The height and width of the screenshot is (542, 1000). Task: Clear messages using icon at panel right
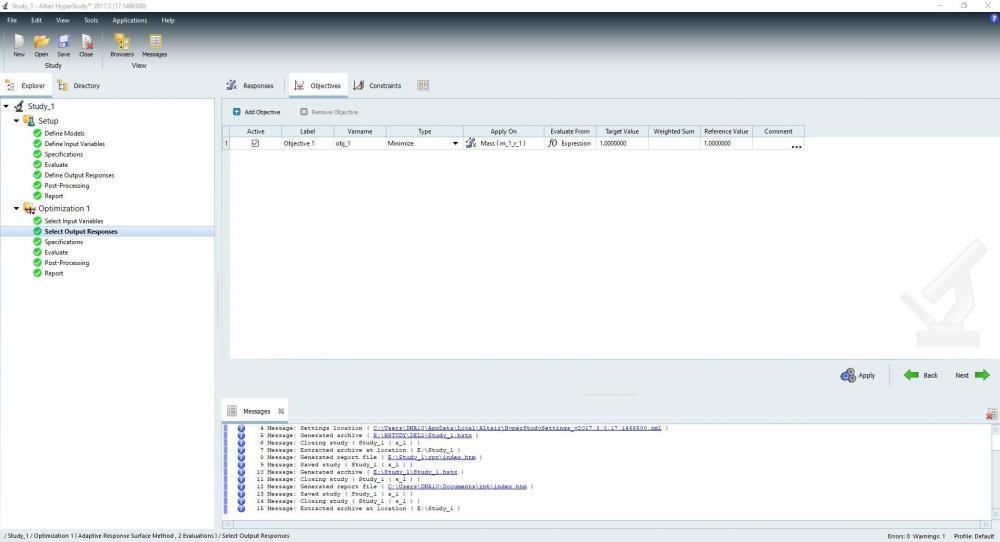[991, 414]
